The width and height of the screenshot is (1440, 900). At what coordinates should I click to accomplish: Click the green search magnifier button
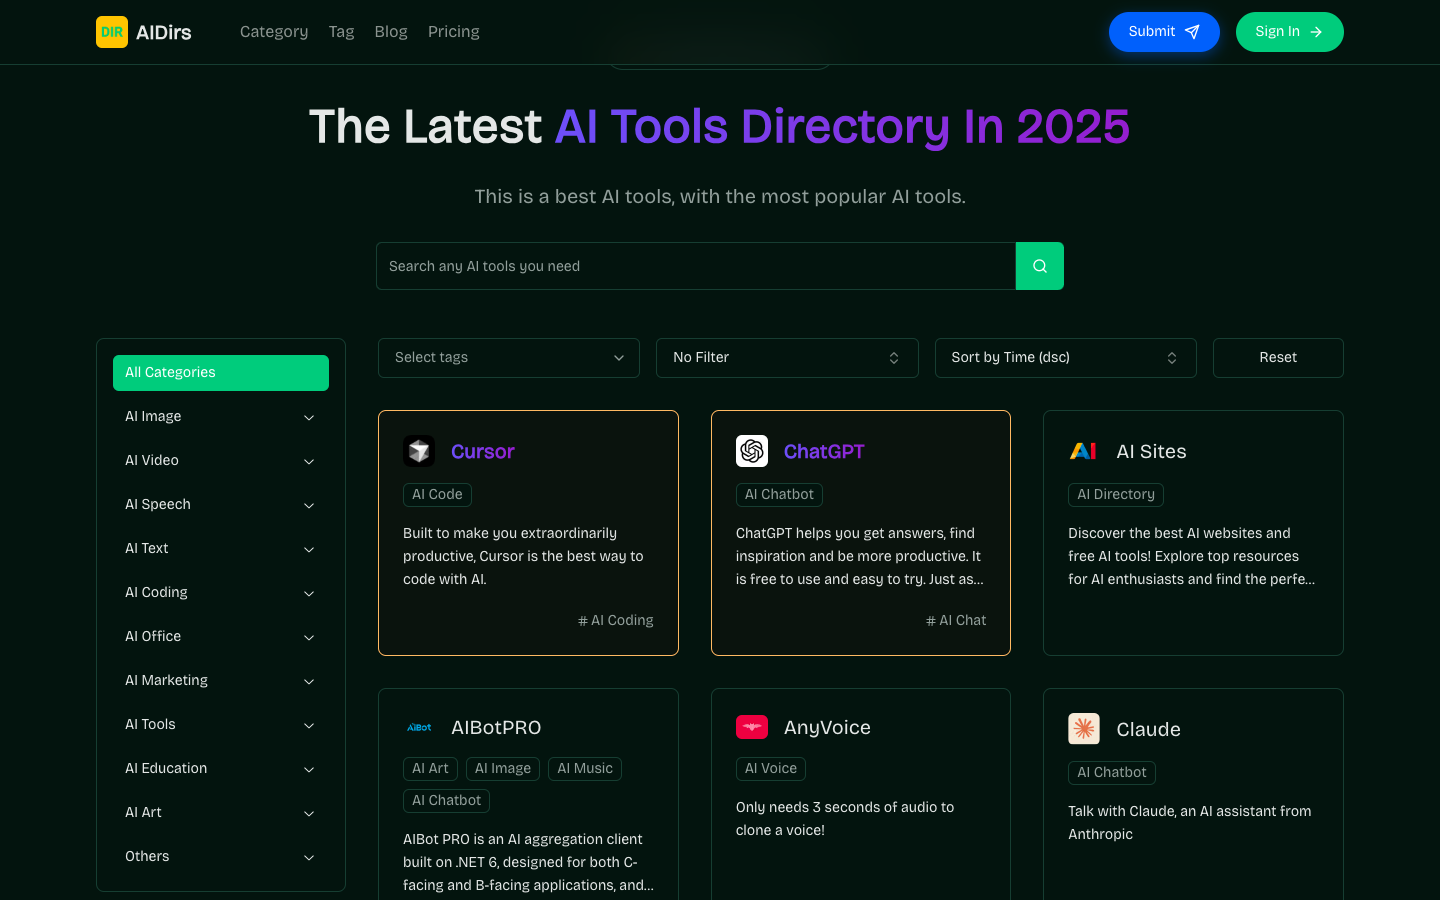click(1039, 266)
